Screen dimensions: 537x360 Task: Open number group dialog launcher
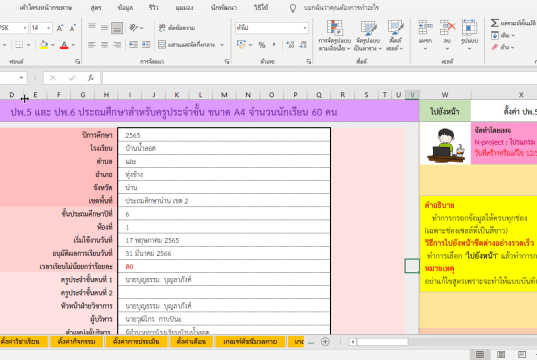pos(309,61)
